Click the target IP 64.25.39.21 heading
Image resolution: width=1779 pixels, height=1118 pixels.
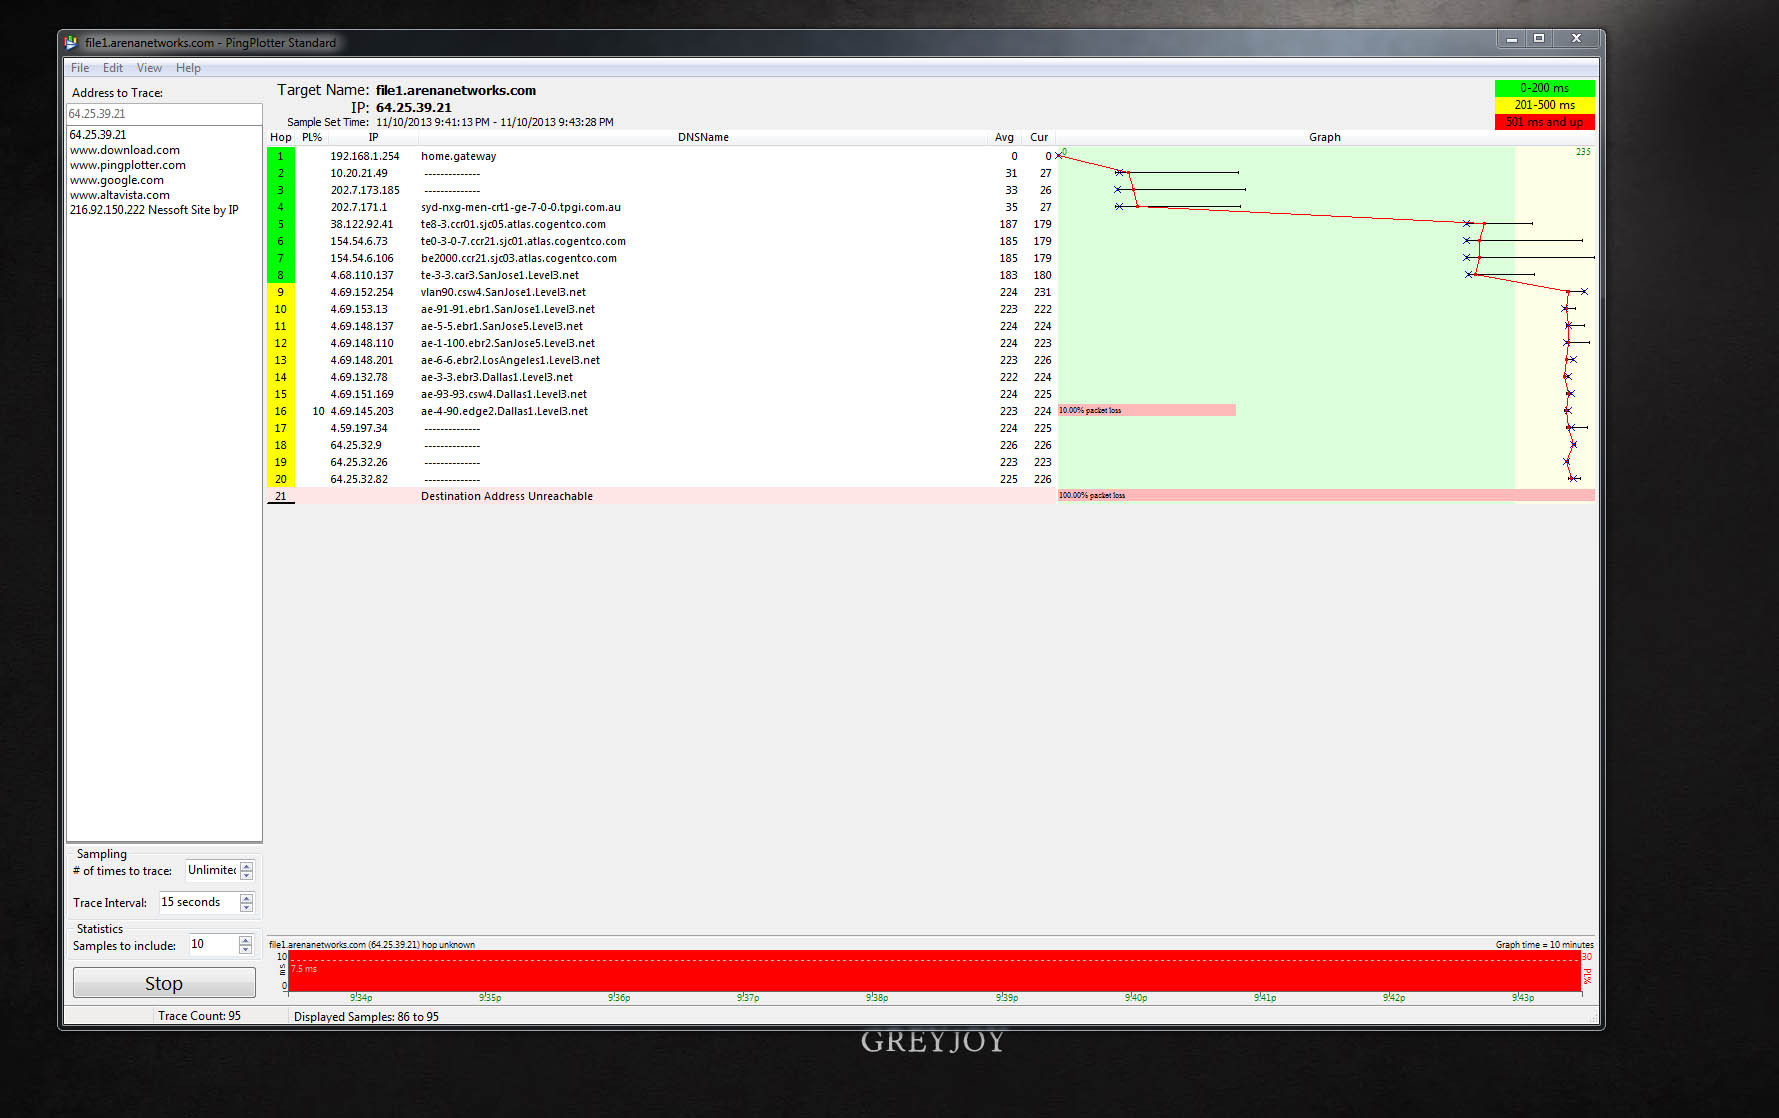pyautogui.click(x=414, y=107)
